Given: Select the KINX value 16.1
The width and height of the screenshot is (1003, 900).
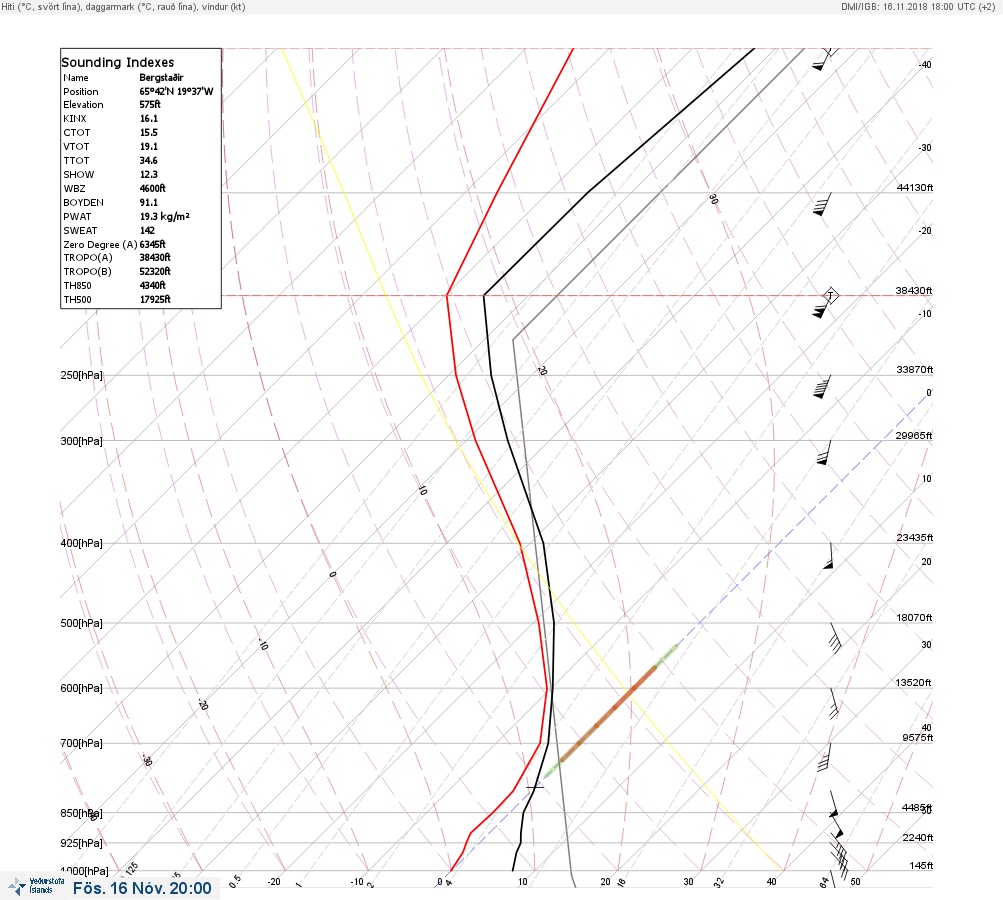Looking at the screenshot, I should point(149,118).
